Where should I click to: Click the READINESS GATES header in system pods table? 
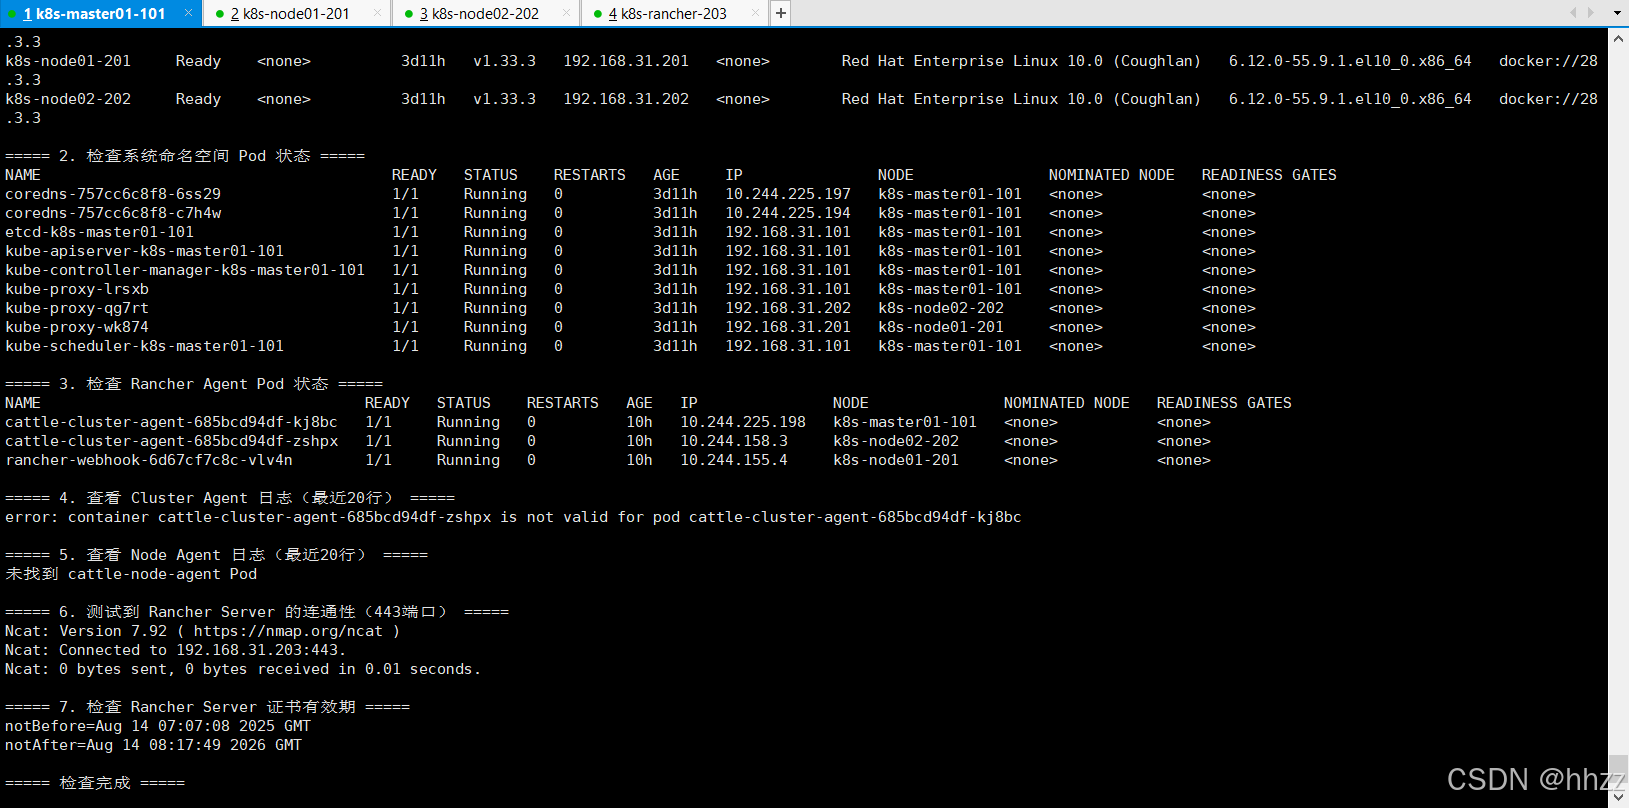pyautogui.click(x=1269, y=175)
